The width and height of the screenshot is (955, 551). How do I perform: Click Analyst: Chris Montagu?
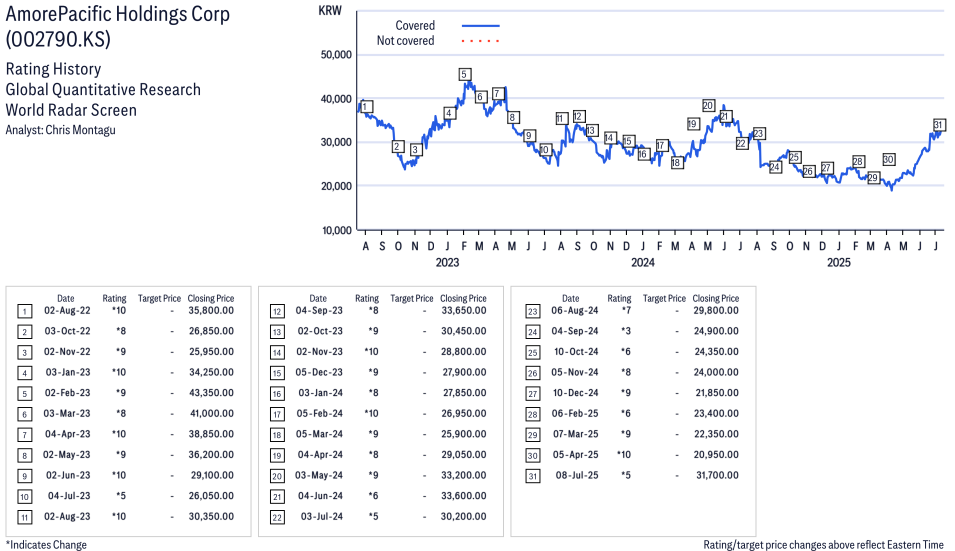point(60,130)
